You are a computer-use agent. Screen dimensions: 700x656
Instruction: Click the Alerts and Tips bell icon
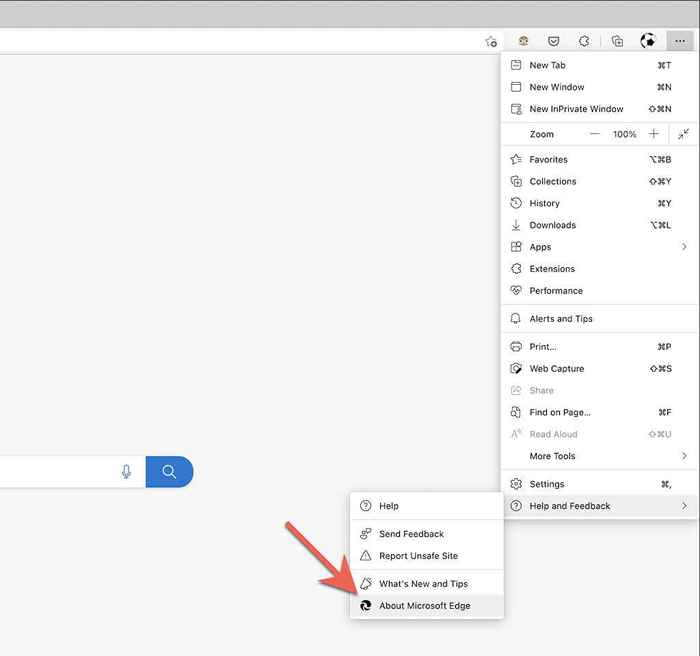pos(516,319)
